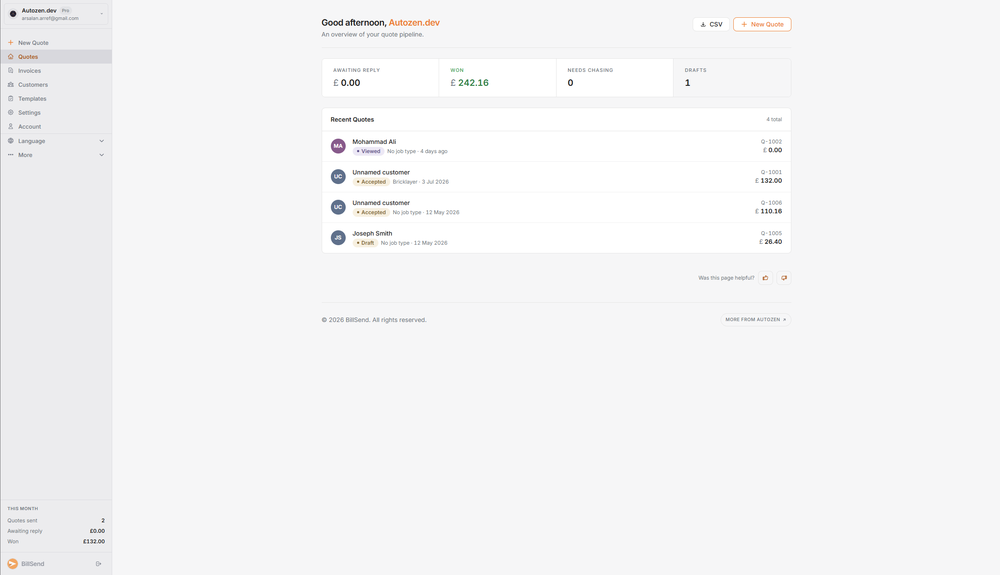Click the Invoices document icon

click(x=10, y=71)
